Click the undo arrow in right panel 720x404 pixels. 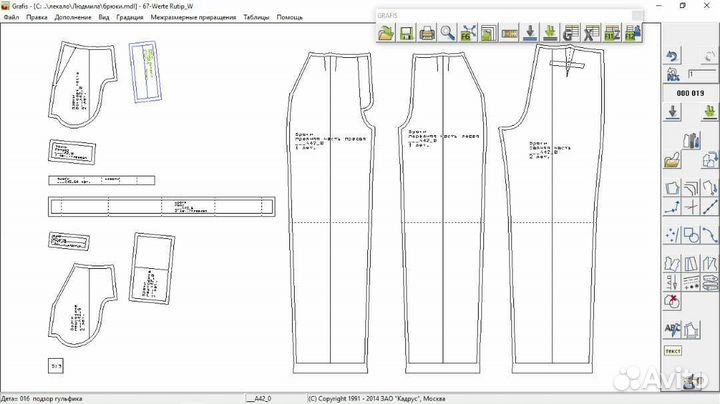click(x=673, y=57)
